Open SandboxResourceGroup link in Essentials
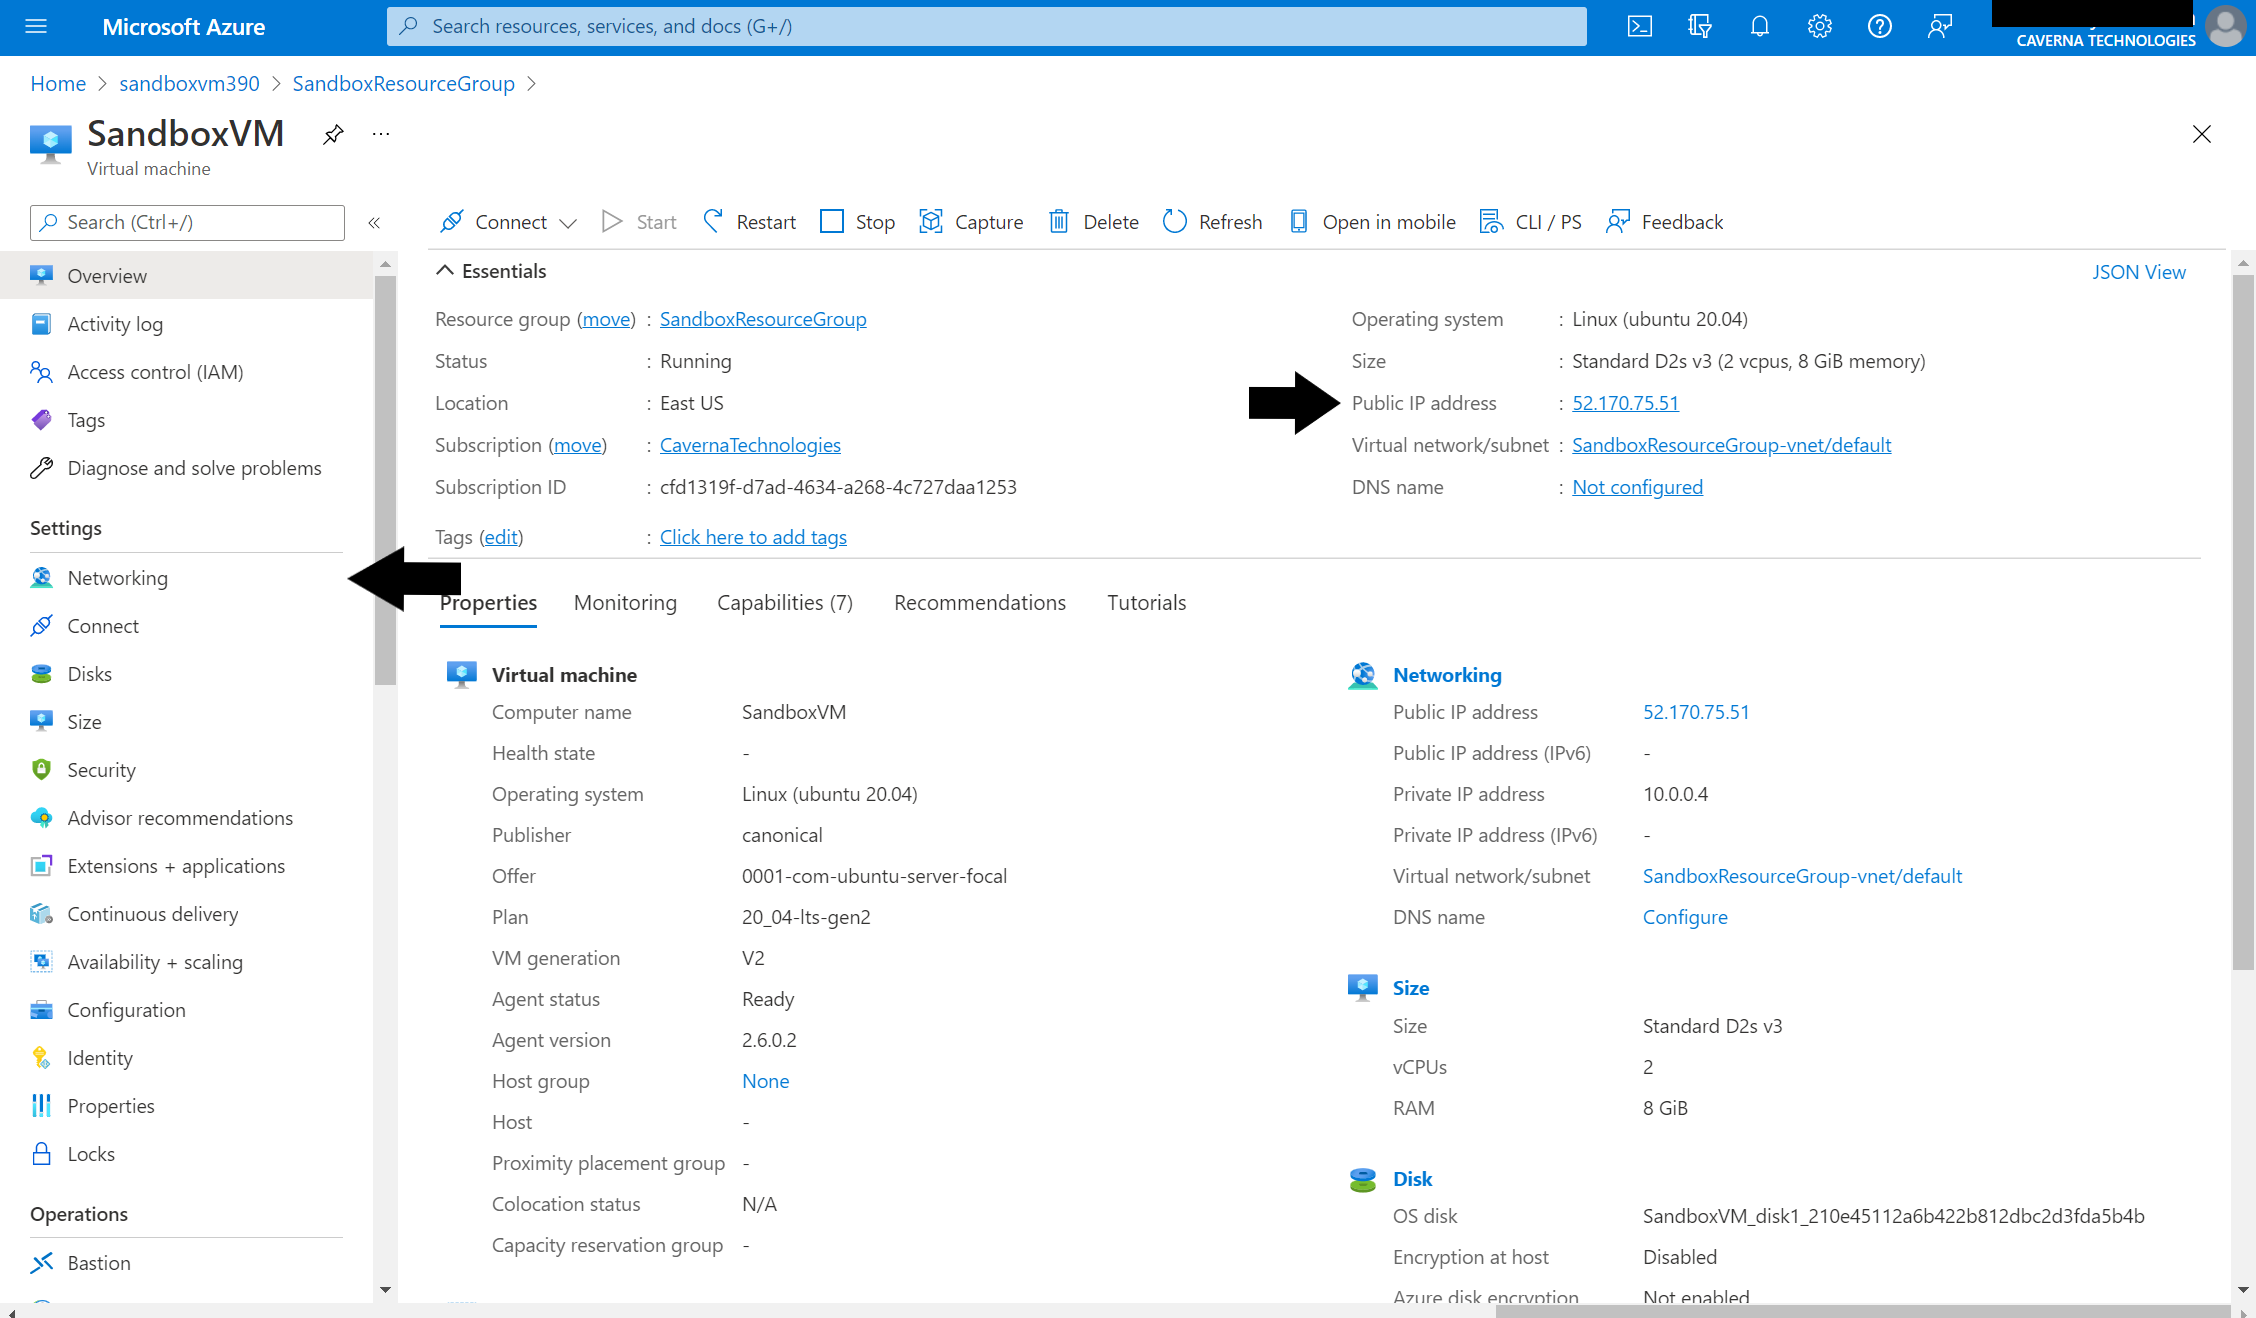 [763, 319]
